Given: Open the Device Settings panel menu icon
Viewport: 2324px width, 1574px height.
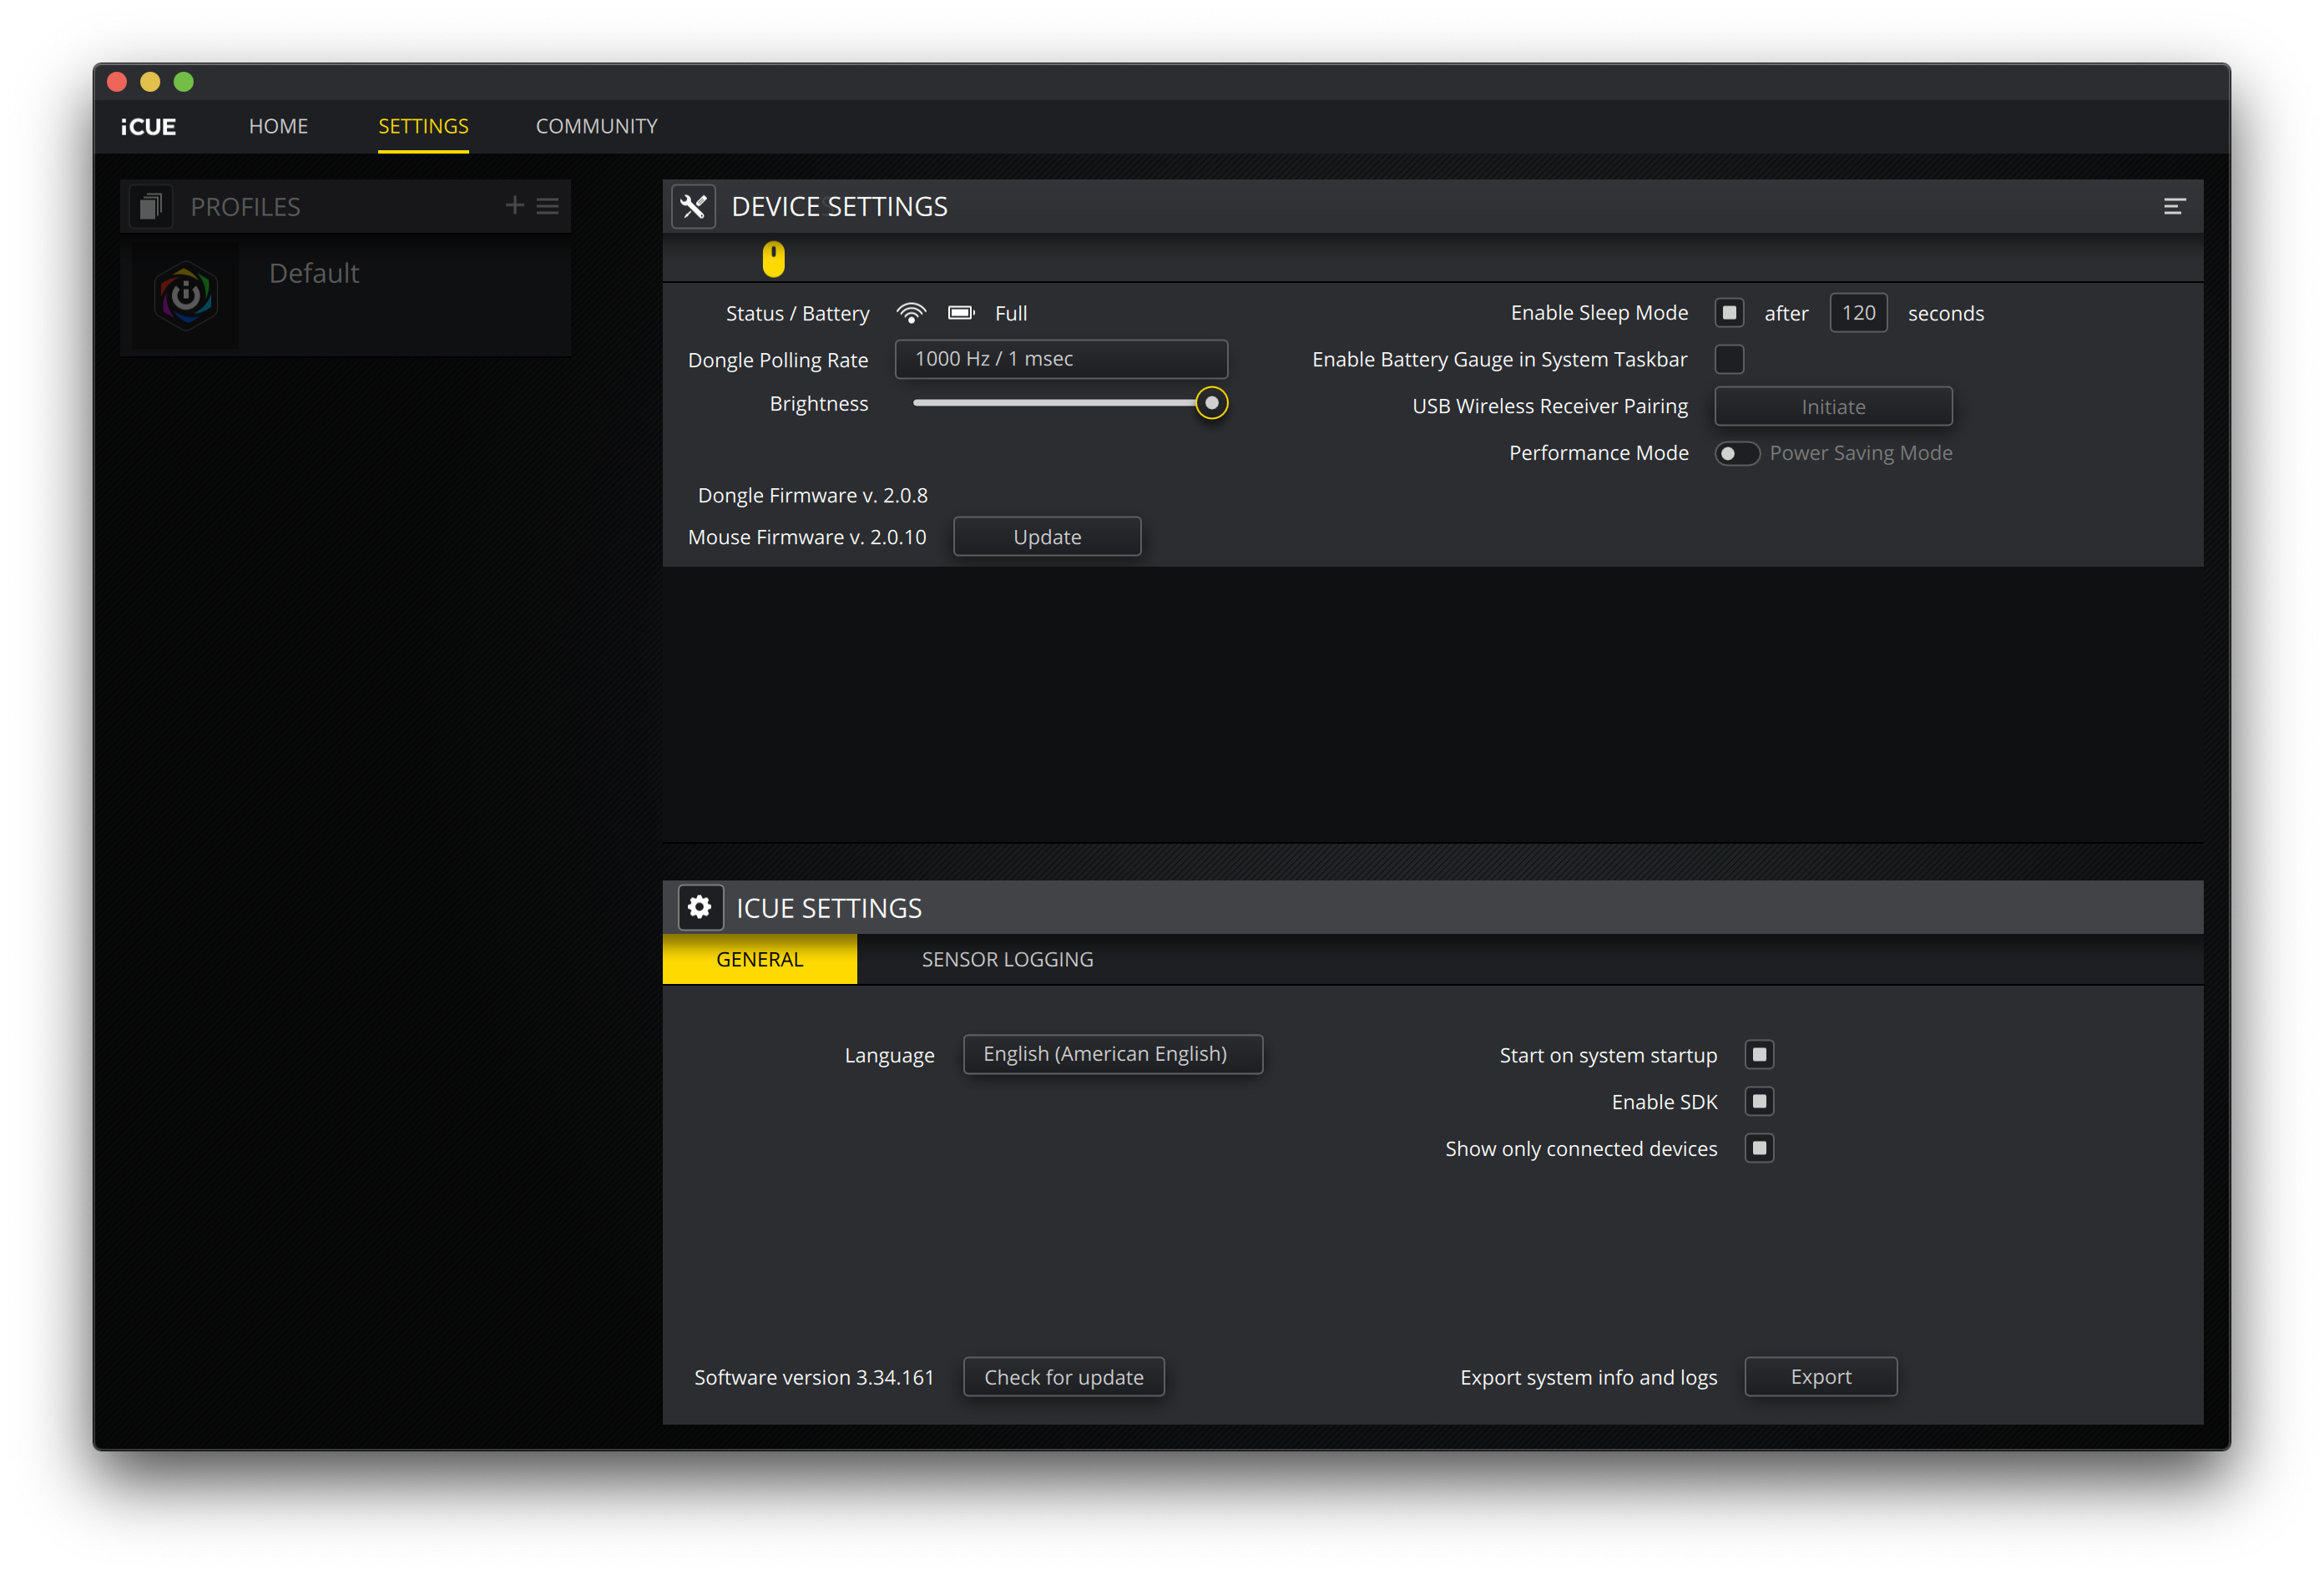Looking at the screenshot, I should pyautogui.click(x=2174, y=207).
